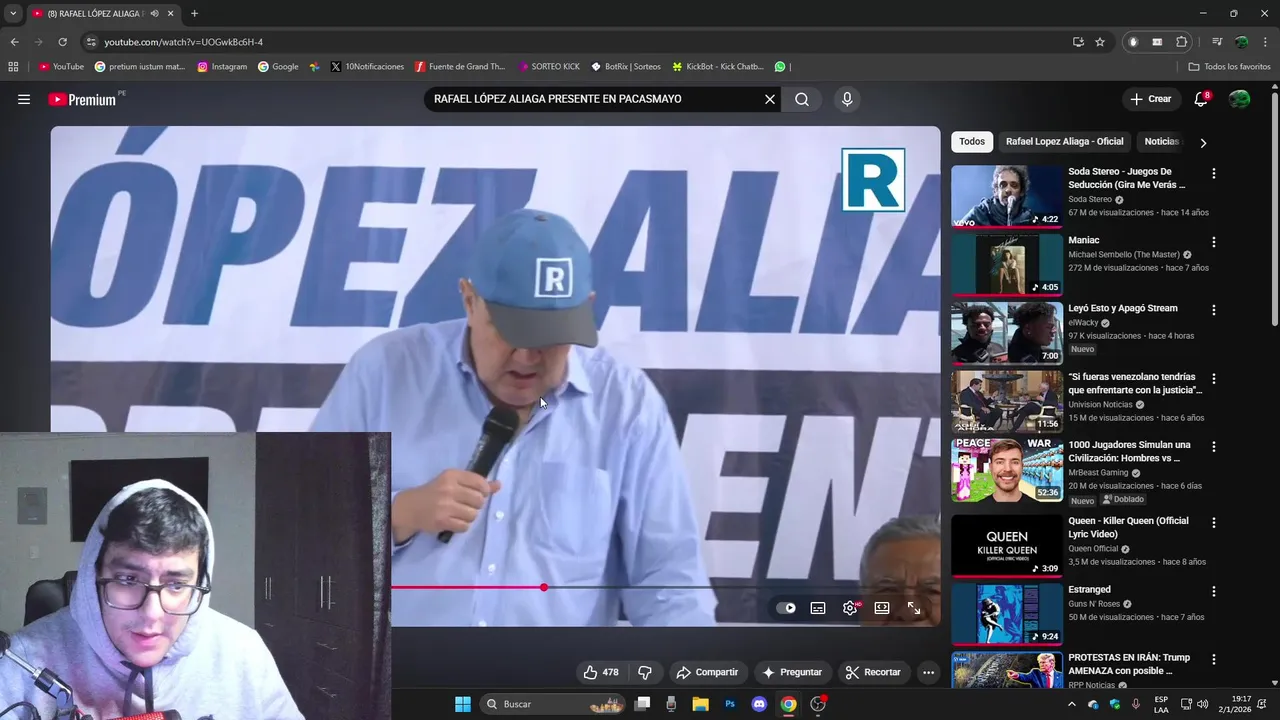1280x720 pixels.
Task: Click the YouTube search magnifier button
Action: pyautogui.click(x=802, y=99)
